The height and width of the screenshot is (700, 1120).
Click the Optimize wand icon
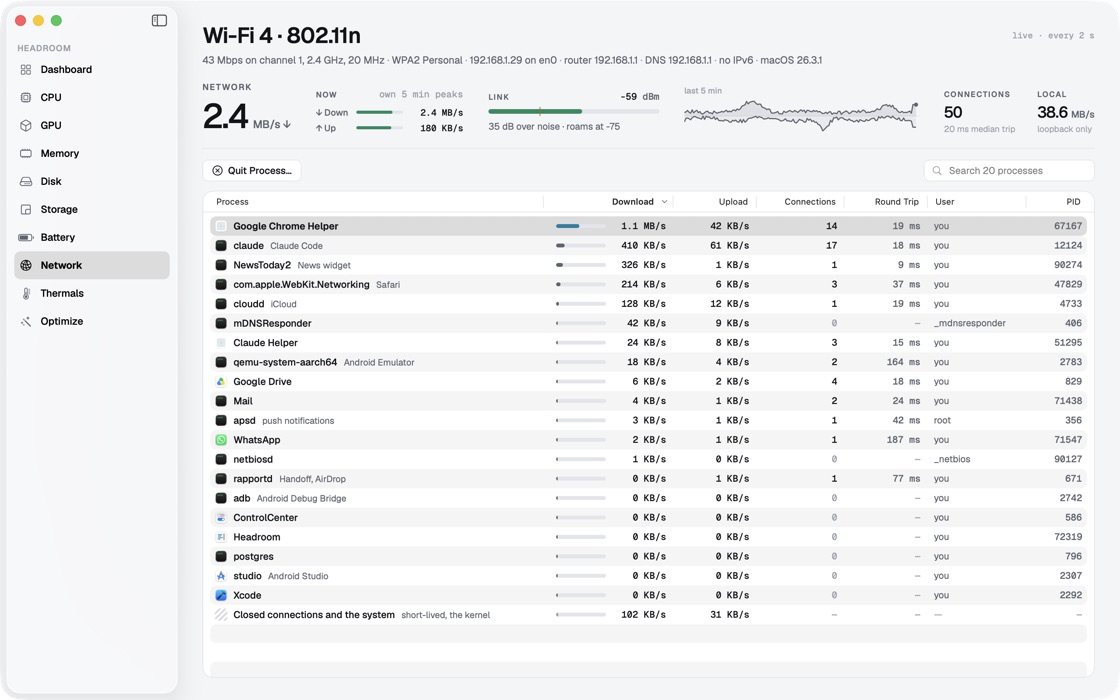(x=26, y=321)
